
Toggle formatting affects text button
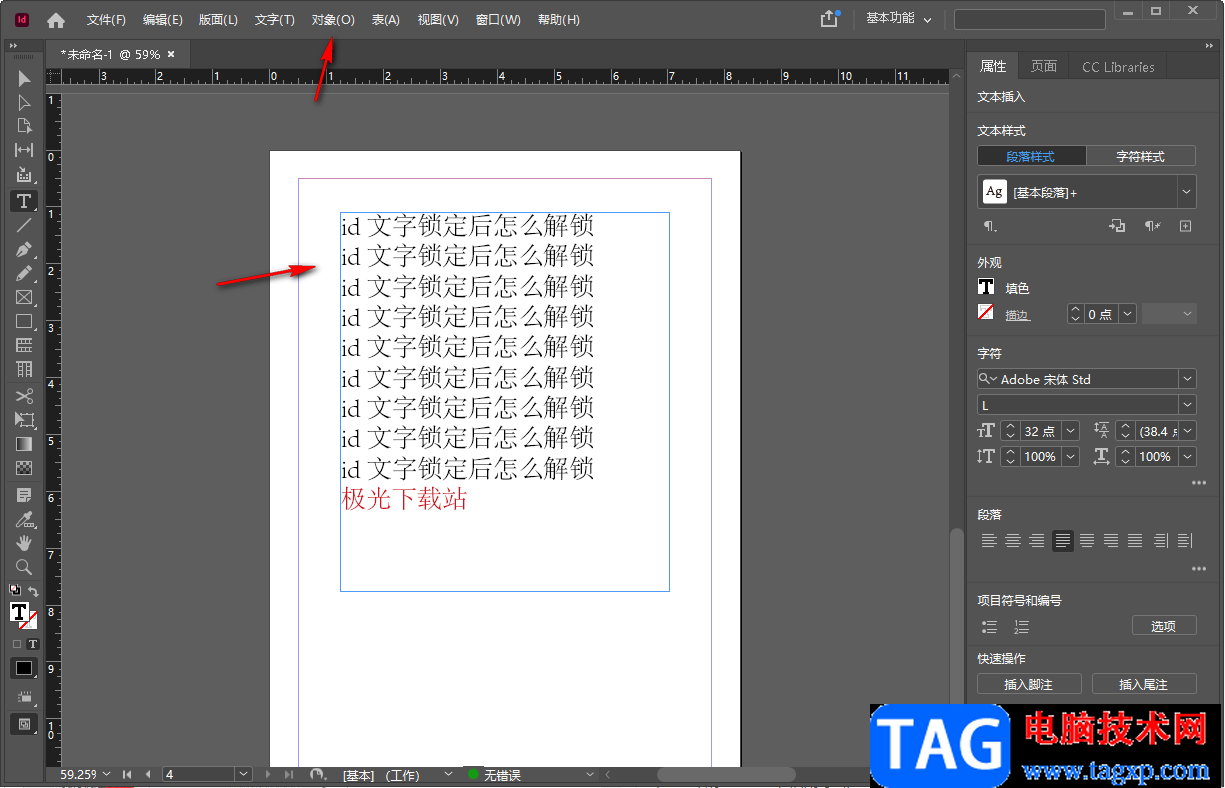click(32, 644)
